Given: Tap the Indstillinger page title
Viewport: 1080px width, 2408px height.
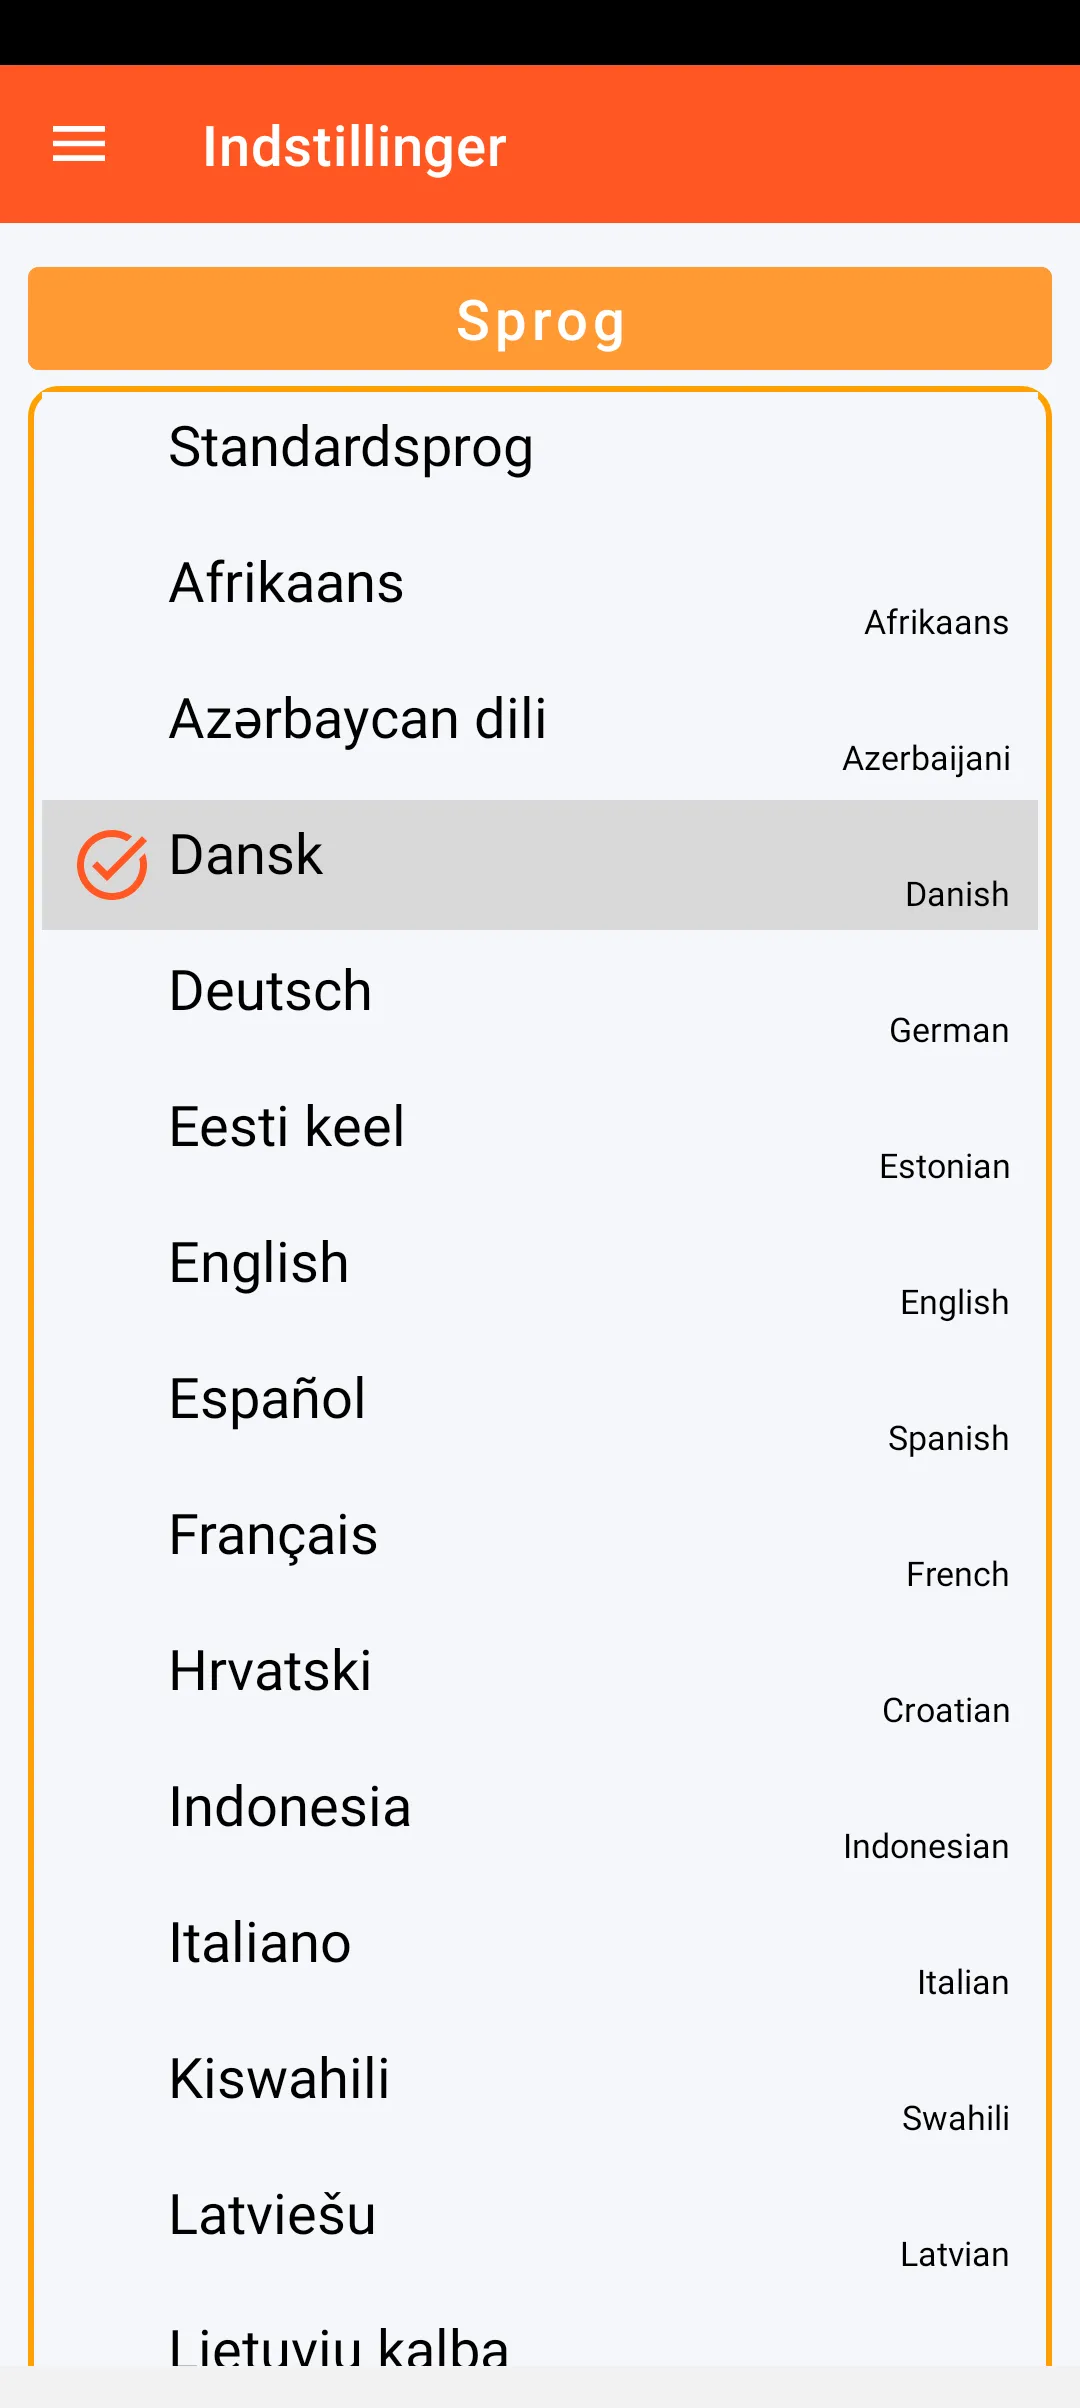Looking at the screenshot, I should pos(354,147).
